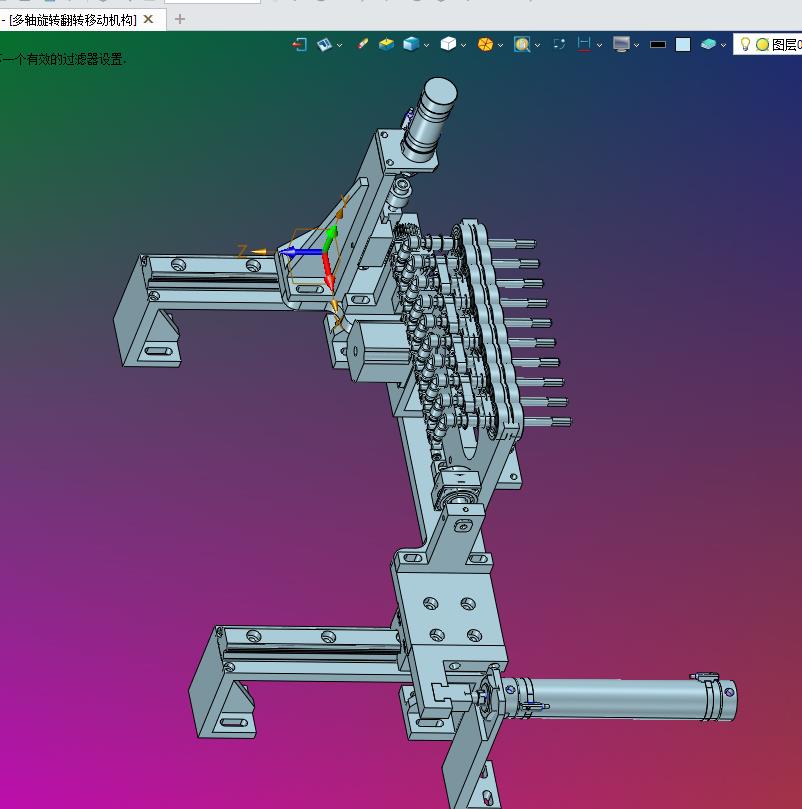Toggle the light bulb visibility icon
The image size is (802, 809).
coord(745,44)
